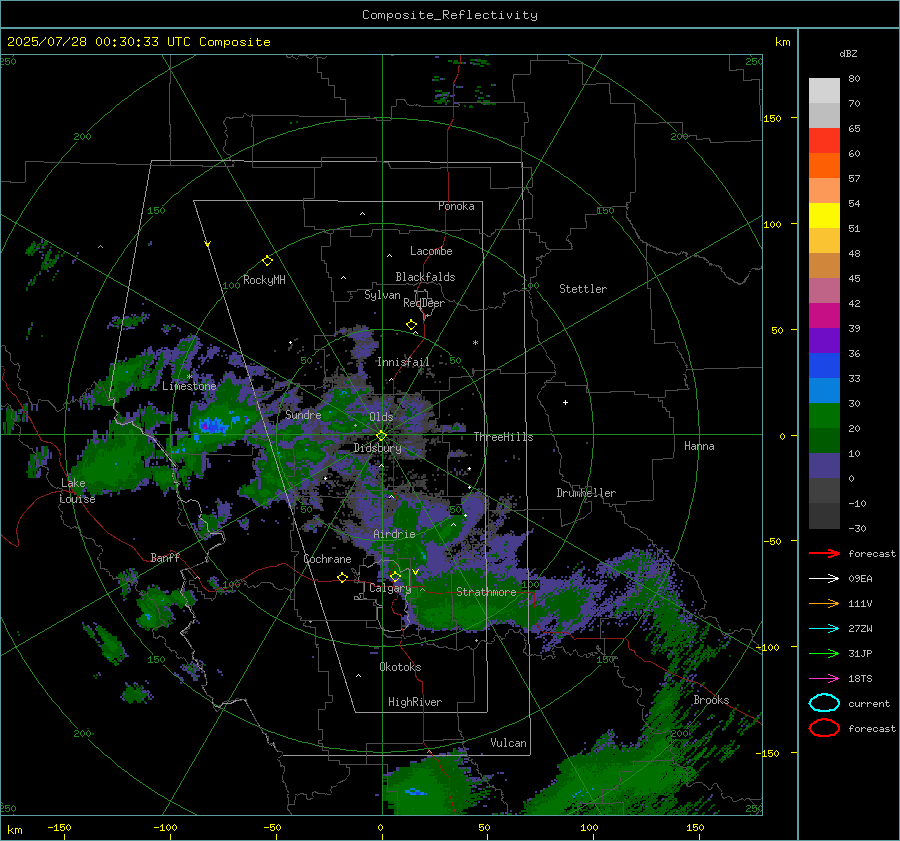
Task: Select the red 65 dBZ color swatch
Action: (x=824, y=141)
